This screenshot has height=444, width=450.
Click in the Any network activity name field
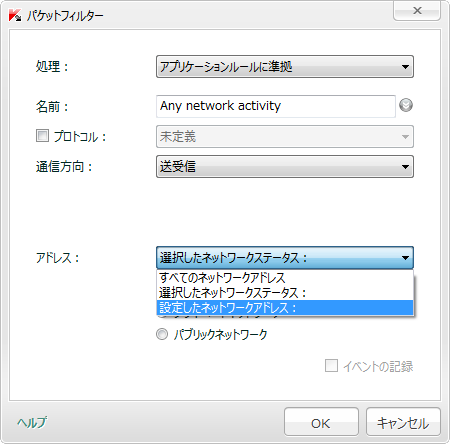pyautogui.click(x=276, y=106)
